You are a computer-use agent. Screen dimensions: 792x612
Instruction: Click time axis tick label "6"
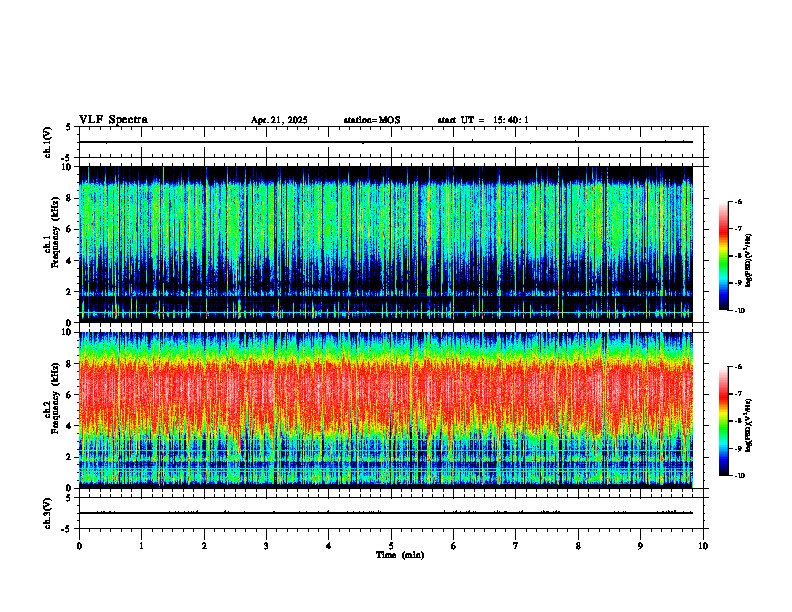454,546
